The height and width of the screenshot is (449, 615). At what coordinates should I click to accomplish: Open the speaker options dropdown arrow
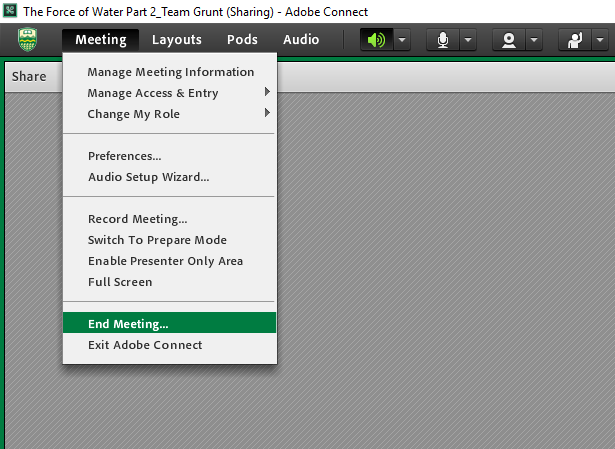402,40
